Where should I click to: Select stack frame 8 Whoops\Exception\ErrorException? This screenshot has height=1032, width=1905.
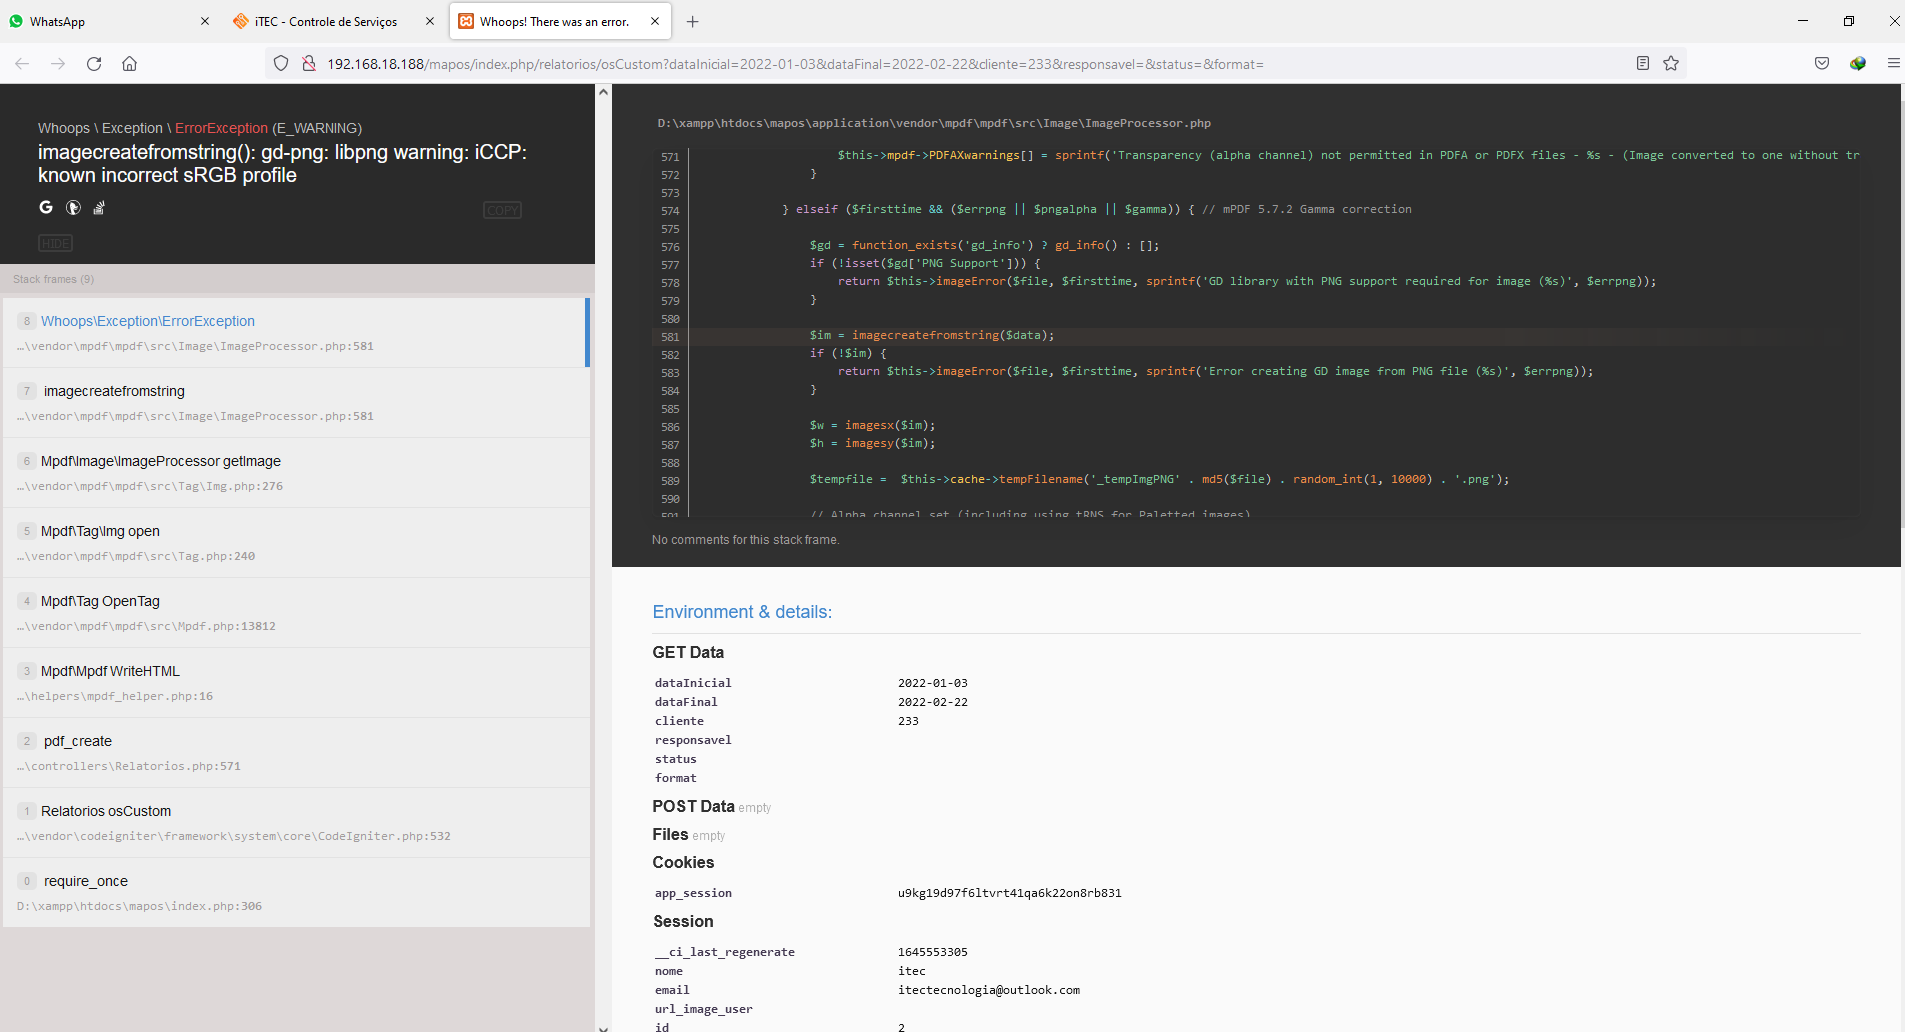point(296,333)
